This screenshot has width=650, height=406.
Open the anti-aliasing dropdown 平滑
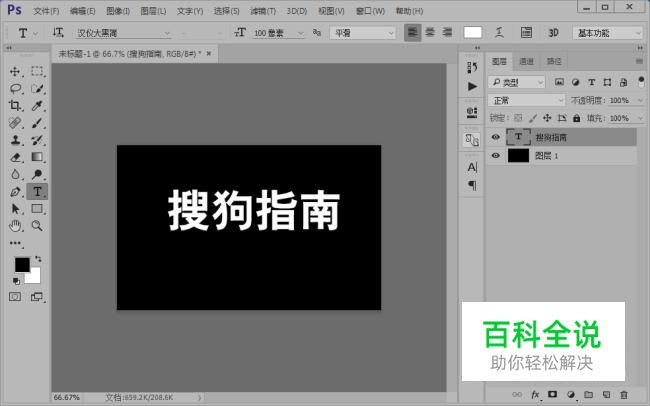point(362,33)
